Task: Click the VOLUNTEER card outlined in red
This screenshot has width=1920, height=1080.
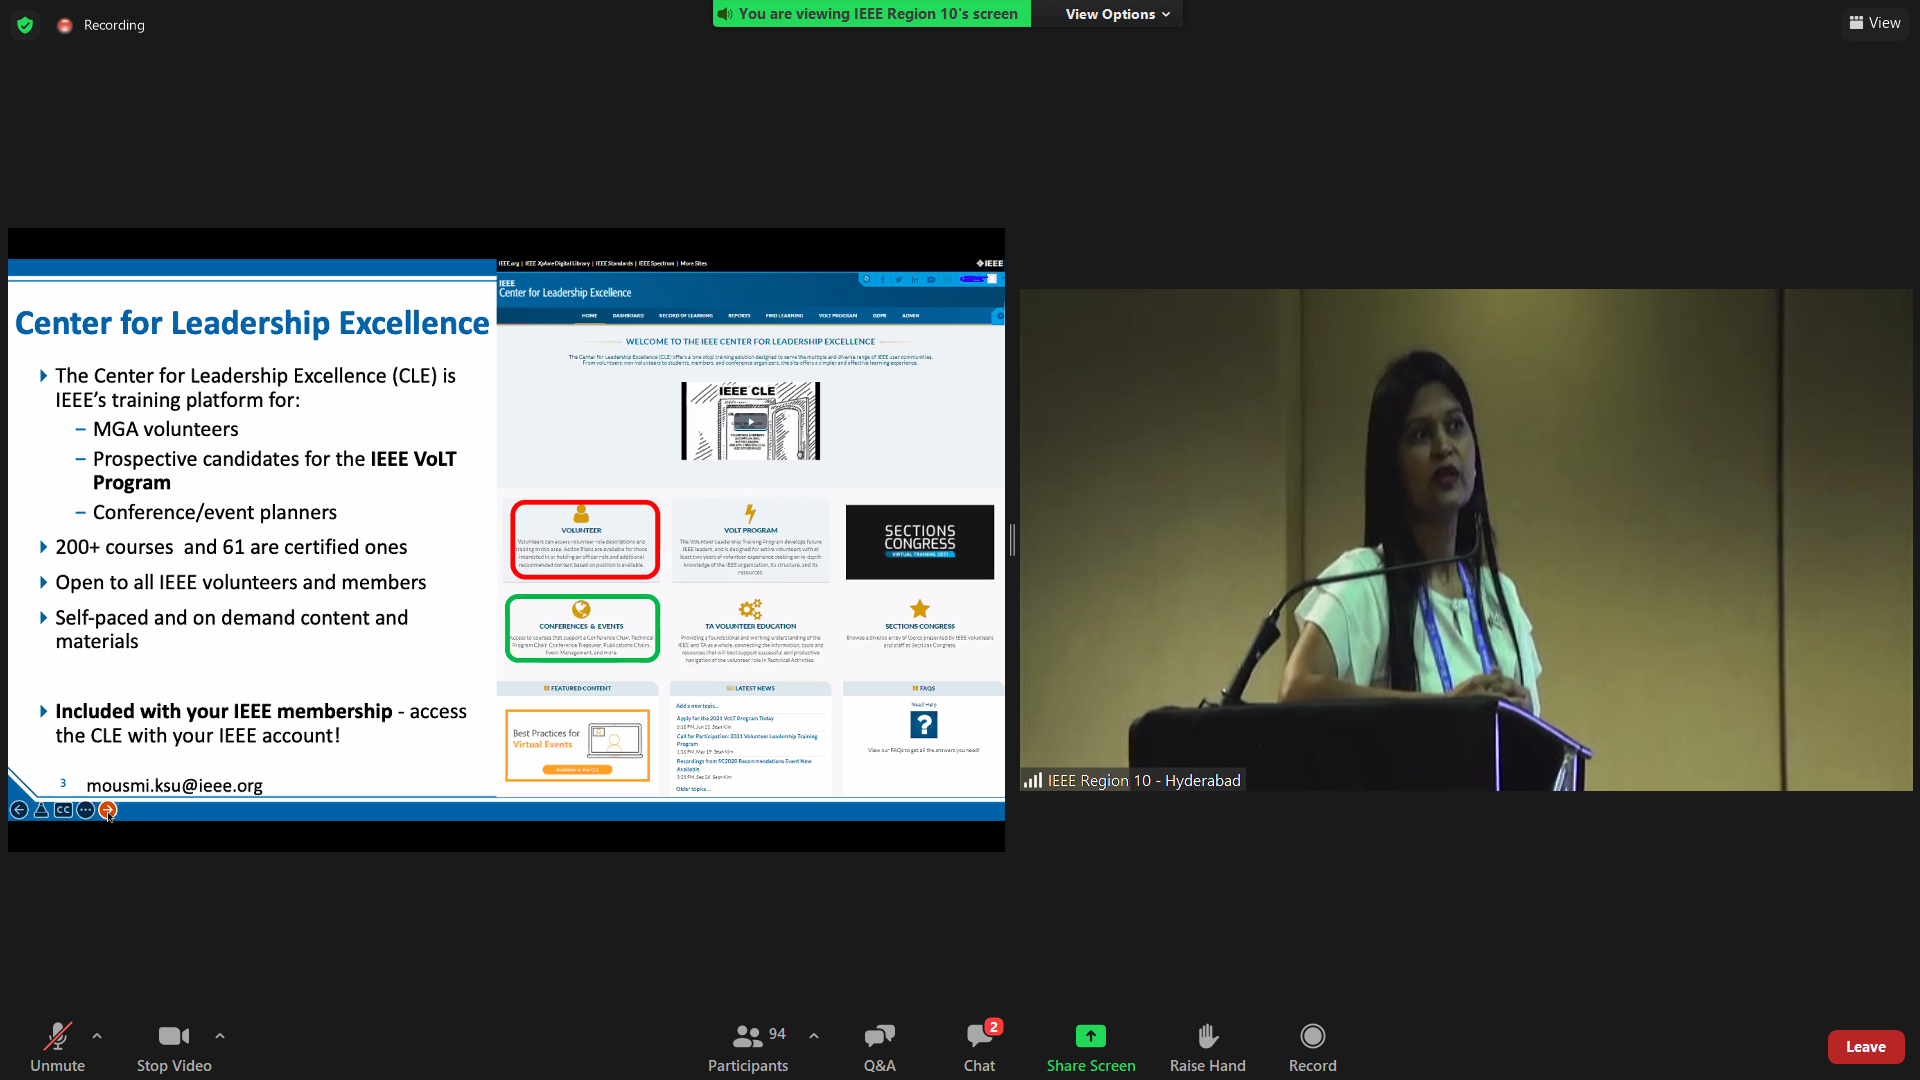Action: point(585,540)
